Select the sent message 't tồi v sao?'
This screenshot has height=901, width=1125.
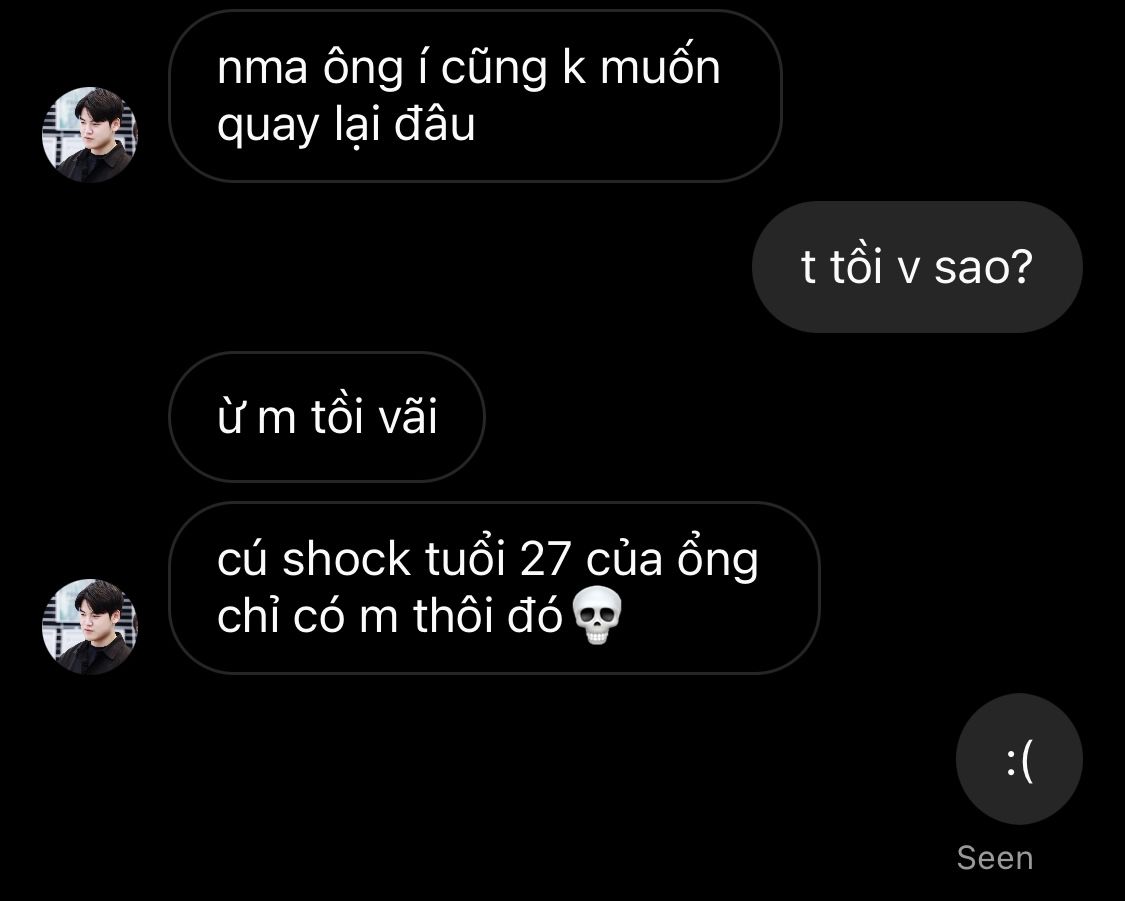point(917,267)
